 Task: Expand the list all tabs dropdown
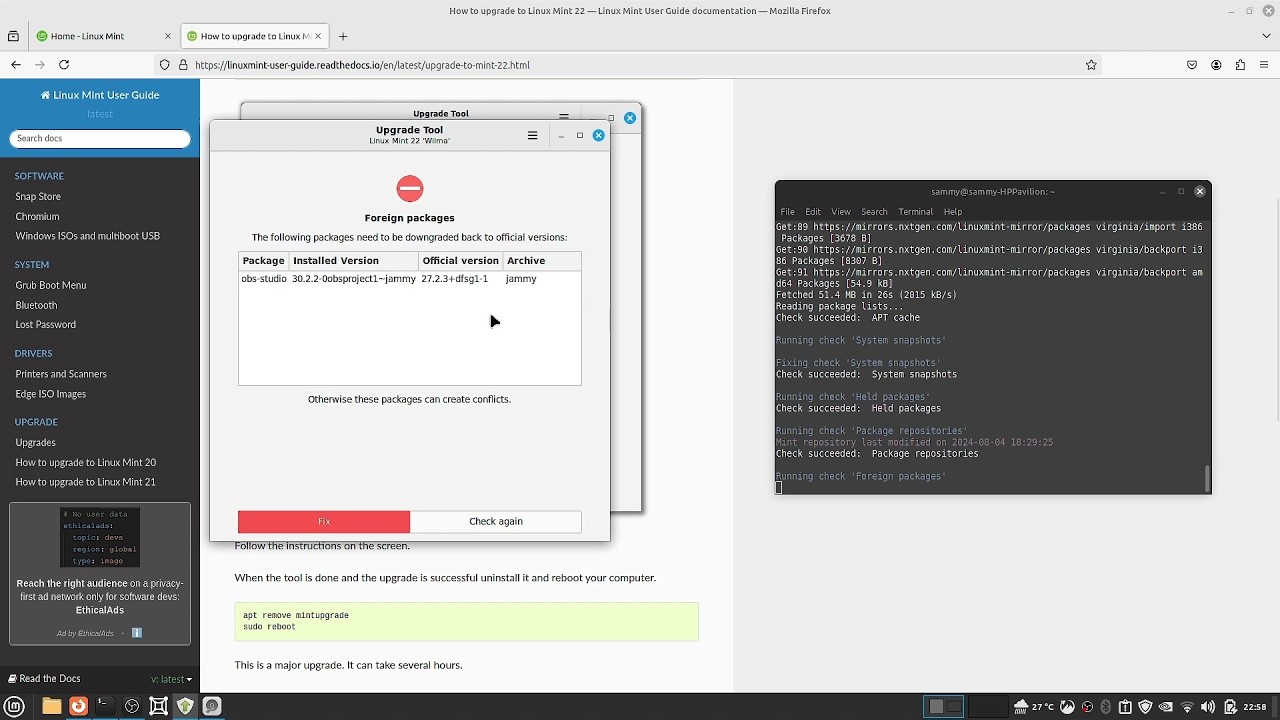[1266, 36]
